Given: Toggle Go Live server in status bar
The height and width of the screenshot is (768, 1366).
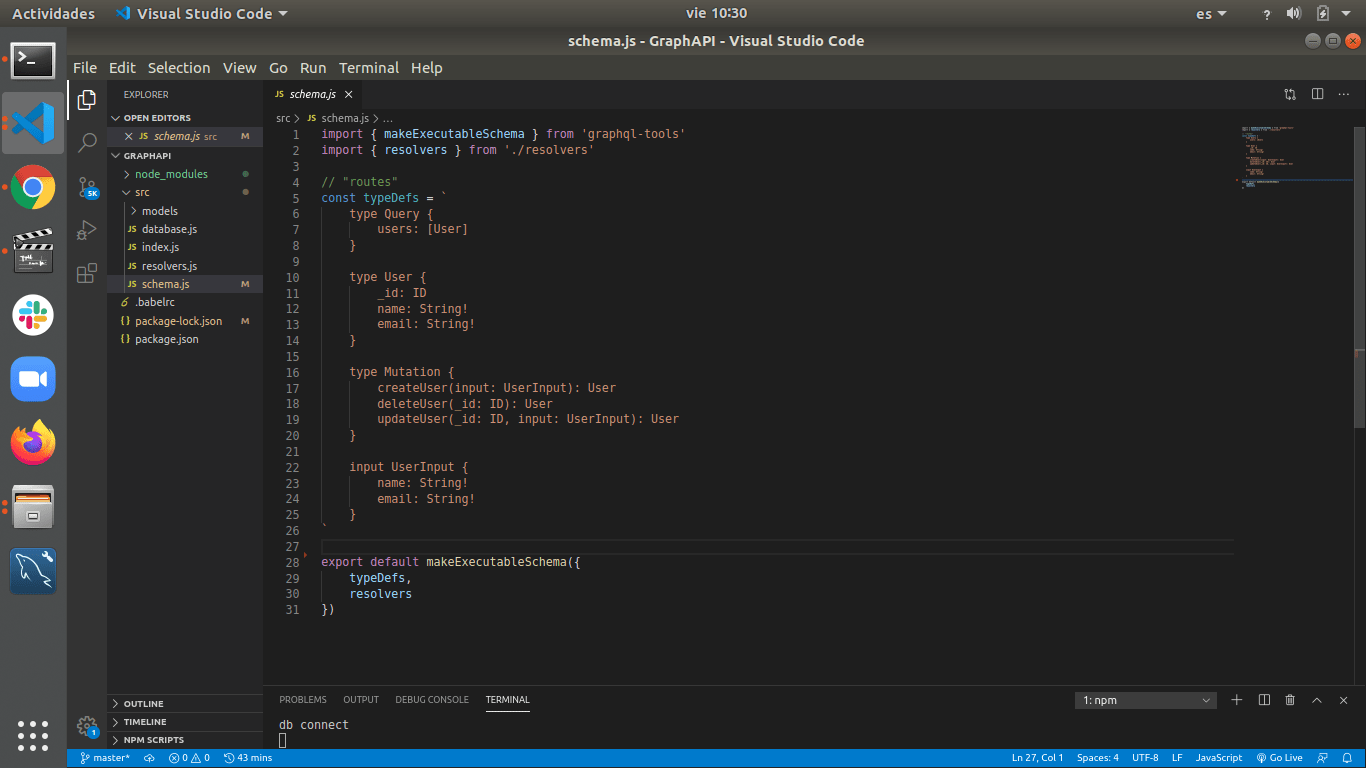Looking at the screenshot, I should (x=1279, y=758).
